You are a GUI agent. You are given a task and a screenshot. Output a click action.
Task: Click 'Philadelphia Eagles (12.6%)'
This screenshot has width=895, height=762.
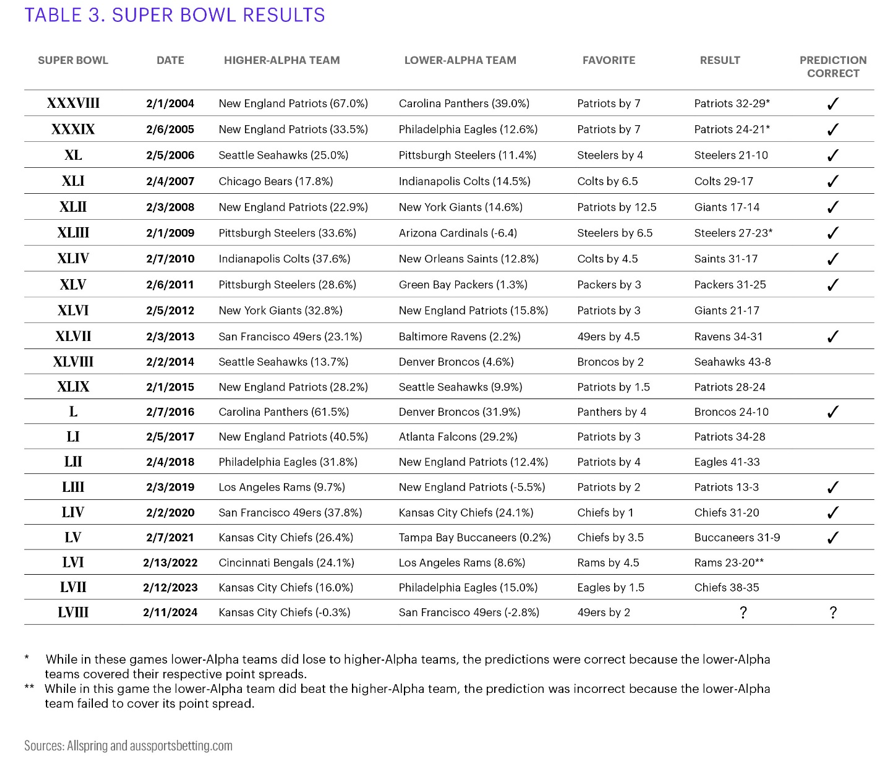[x=467, y=129]
